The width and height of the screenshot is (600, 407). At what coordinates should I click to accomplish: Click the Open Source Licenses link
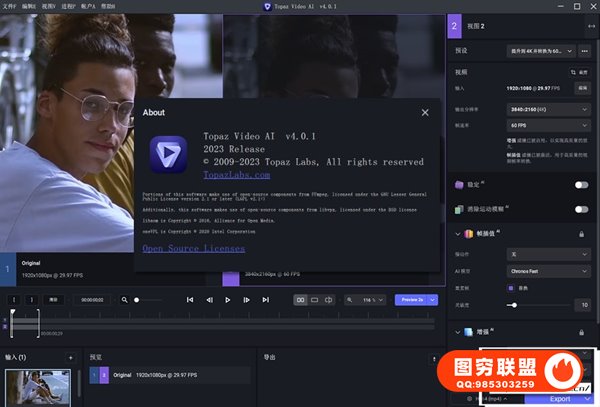(x=193, y=248)
